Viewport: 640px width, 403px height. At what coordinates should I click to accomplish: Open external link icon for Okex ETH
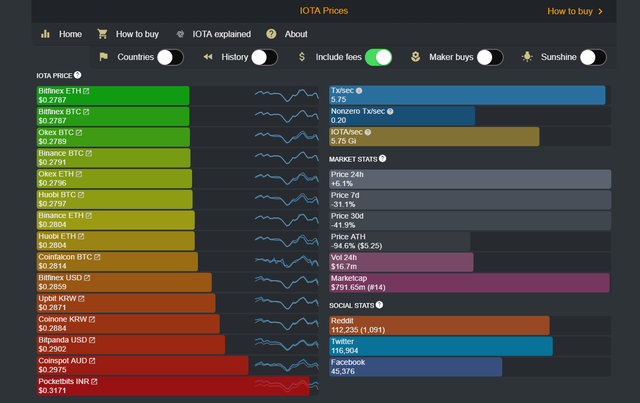tap(79, 174)
